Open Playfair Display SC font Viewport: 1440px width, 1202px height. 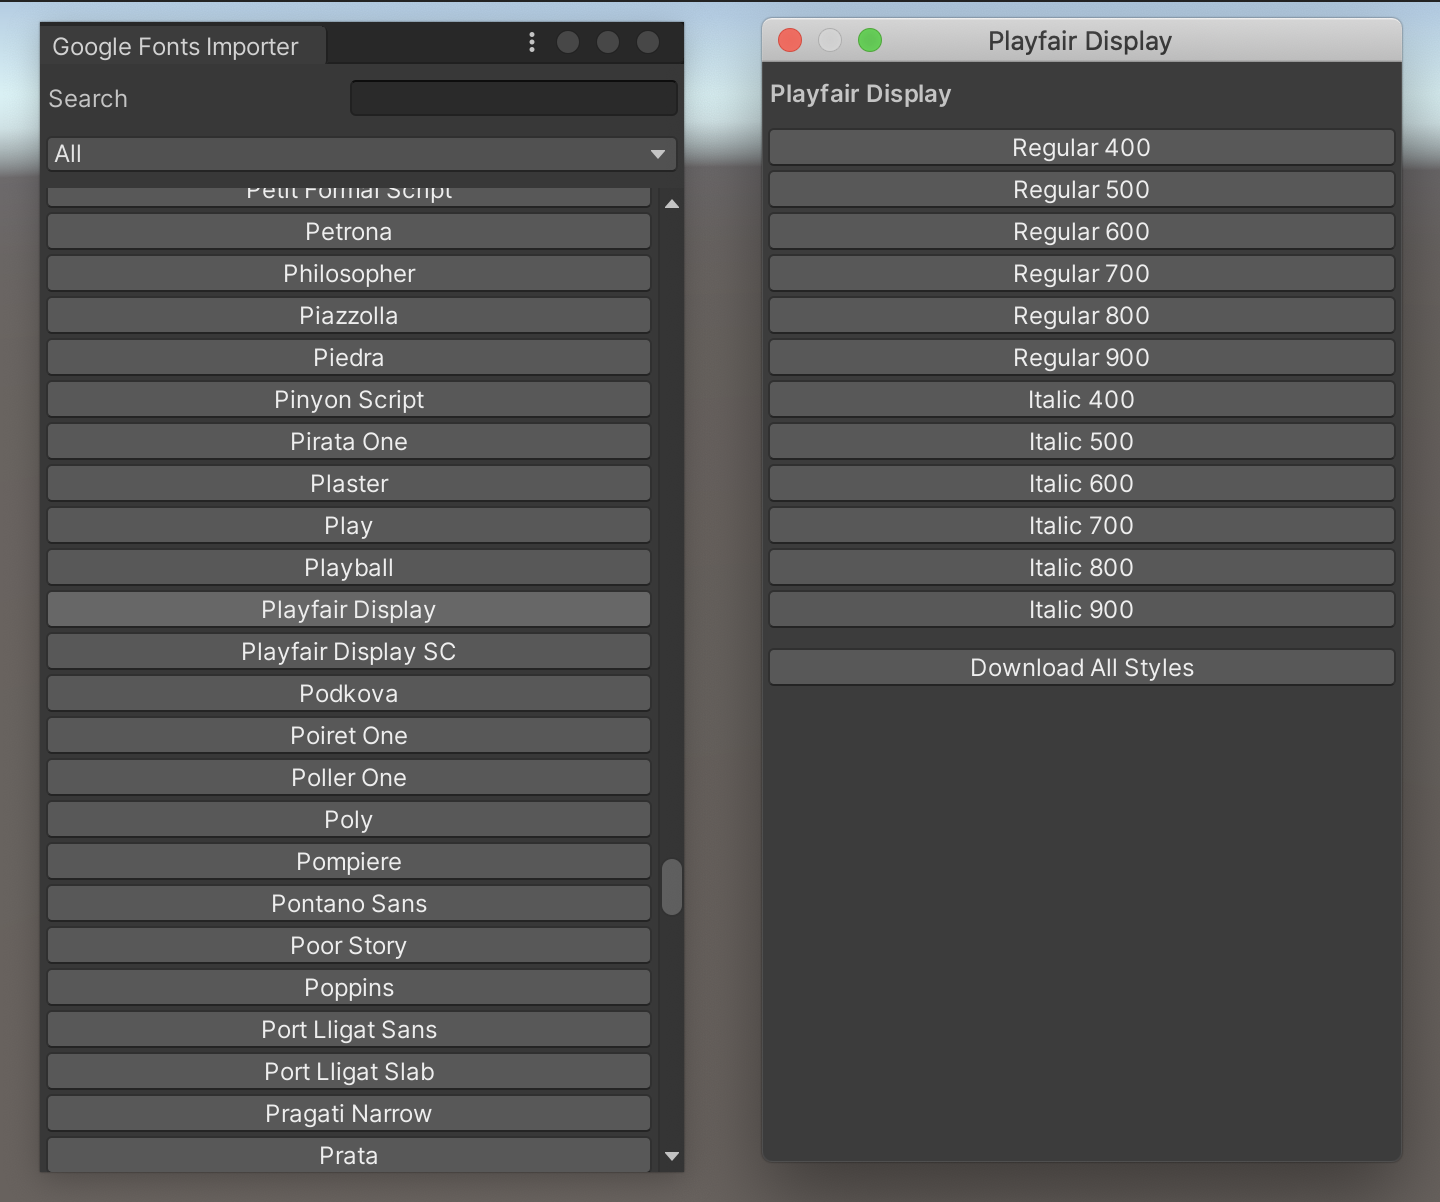[349, 652]
